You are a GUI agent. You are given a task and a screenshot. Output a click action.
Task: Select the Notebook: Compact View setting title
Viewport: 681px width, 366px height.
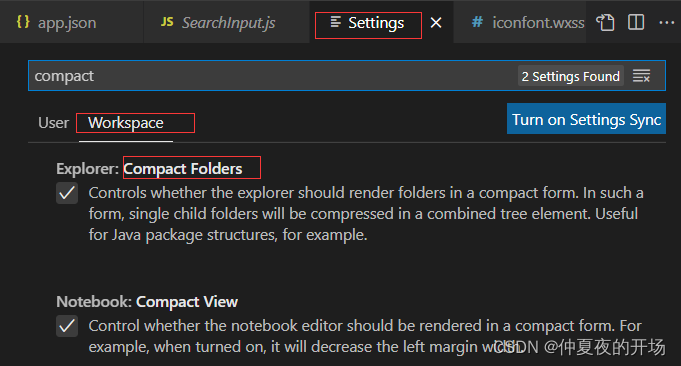[147, 301]
